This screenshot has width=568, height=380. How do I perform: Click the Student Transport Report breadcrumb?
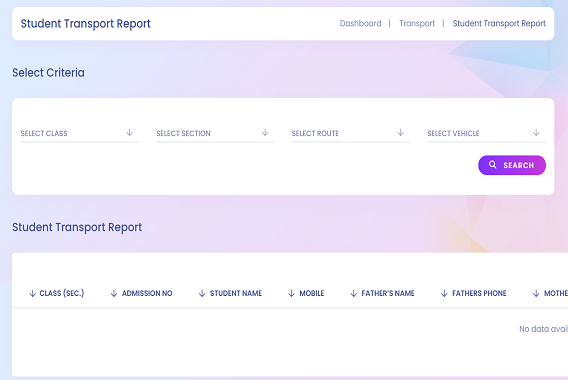(499, 24)
